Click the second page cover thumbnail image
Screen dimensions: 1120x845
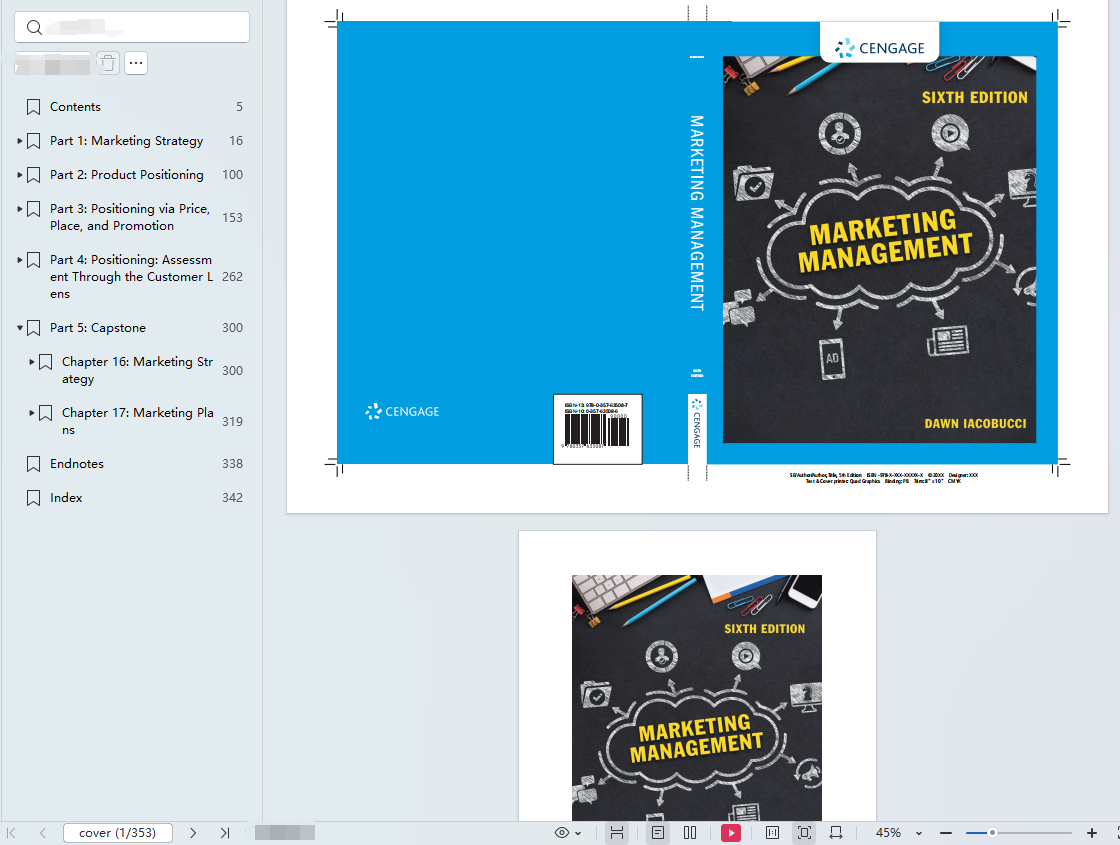(696, 698)
